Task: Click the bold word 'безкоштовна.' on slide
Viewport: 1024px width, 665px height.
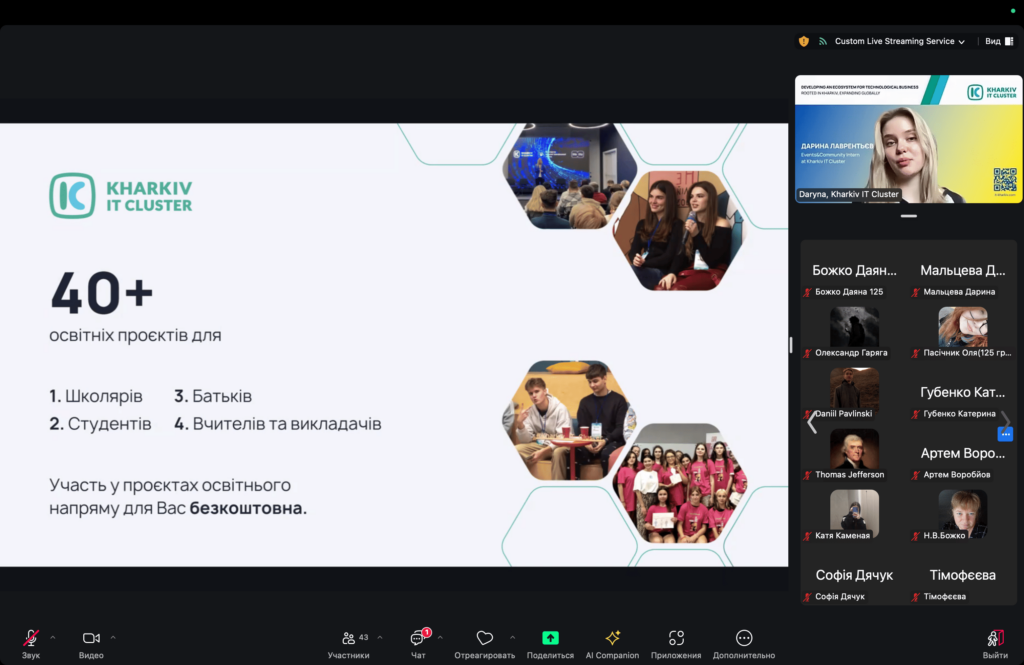Action: 248,508
